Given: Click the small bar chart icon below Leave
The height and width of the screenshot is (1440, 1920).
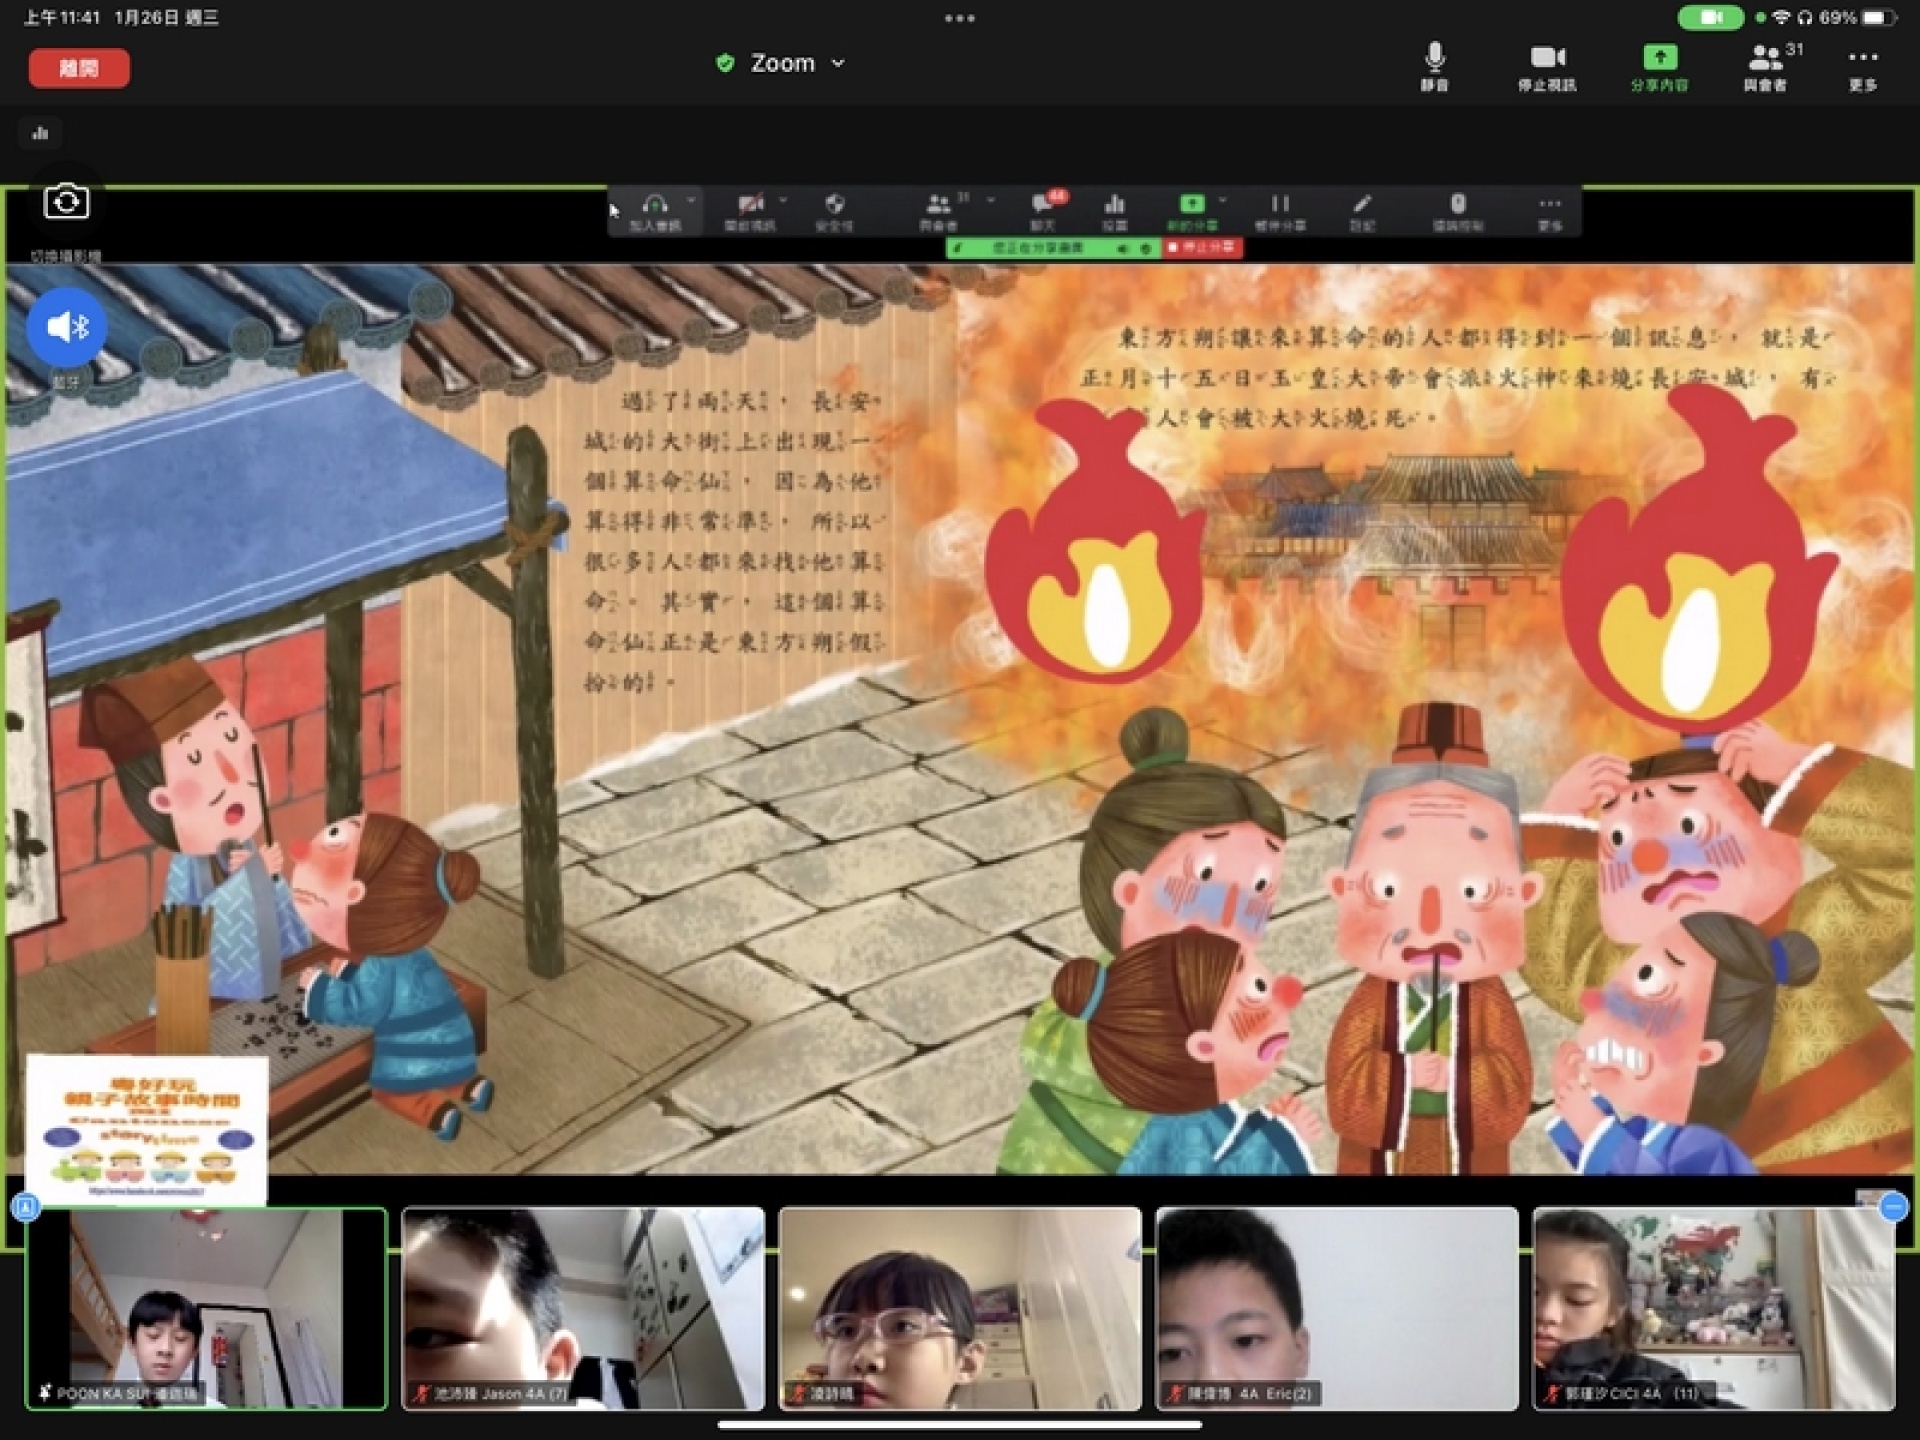Looking at the screenshot, I should (40, 133).
